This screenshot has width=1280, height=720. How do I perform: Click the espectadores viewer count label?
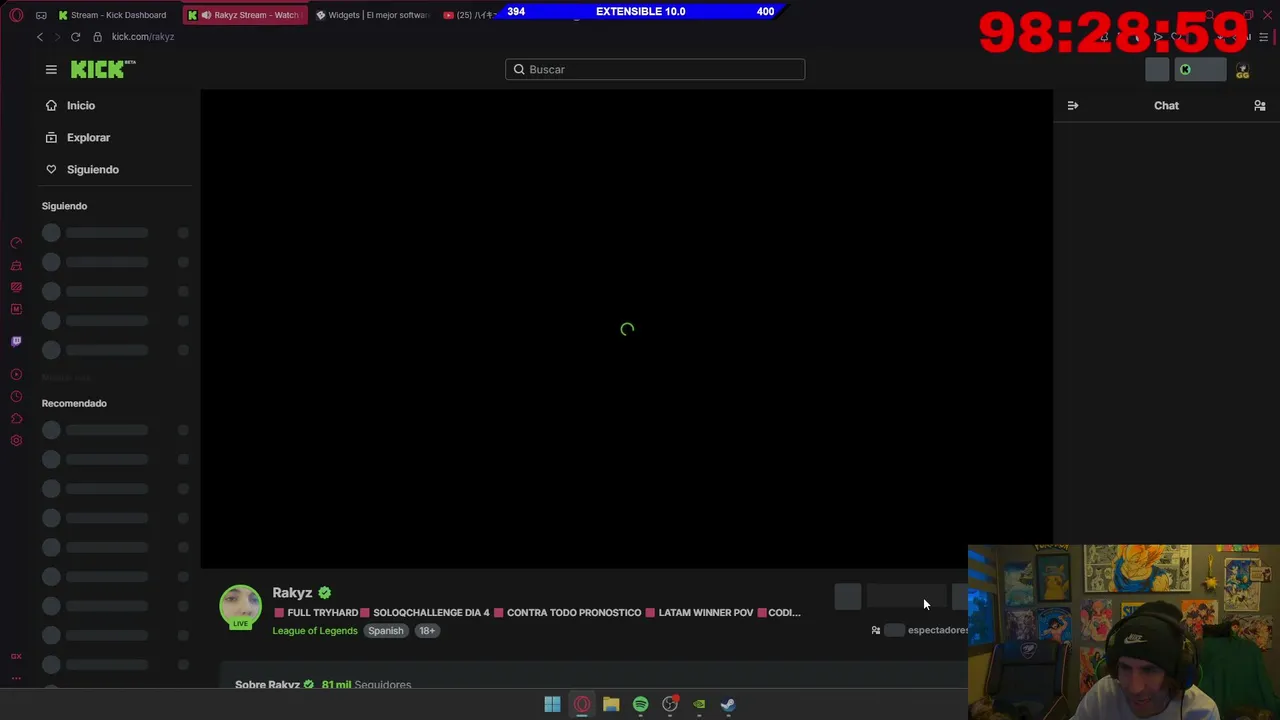point(937,630)
